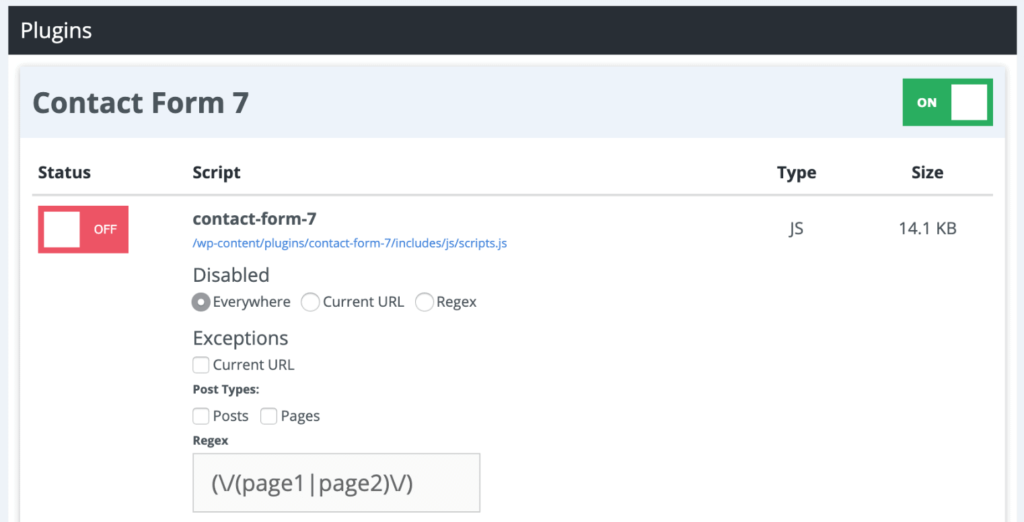
Task: Toggle the Contact Form 7 ON switch
Action: (x=947, y=103)
